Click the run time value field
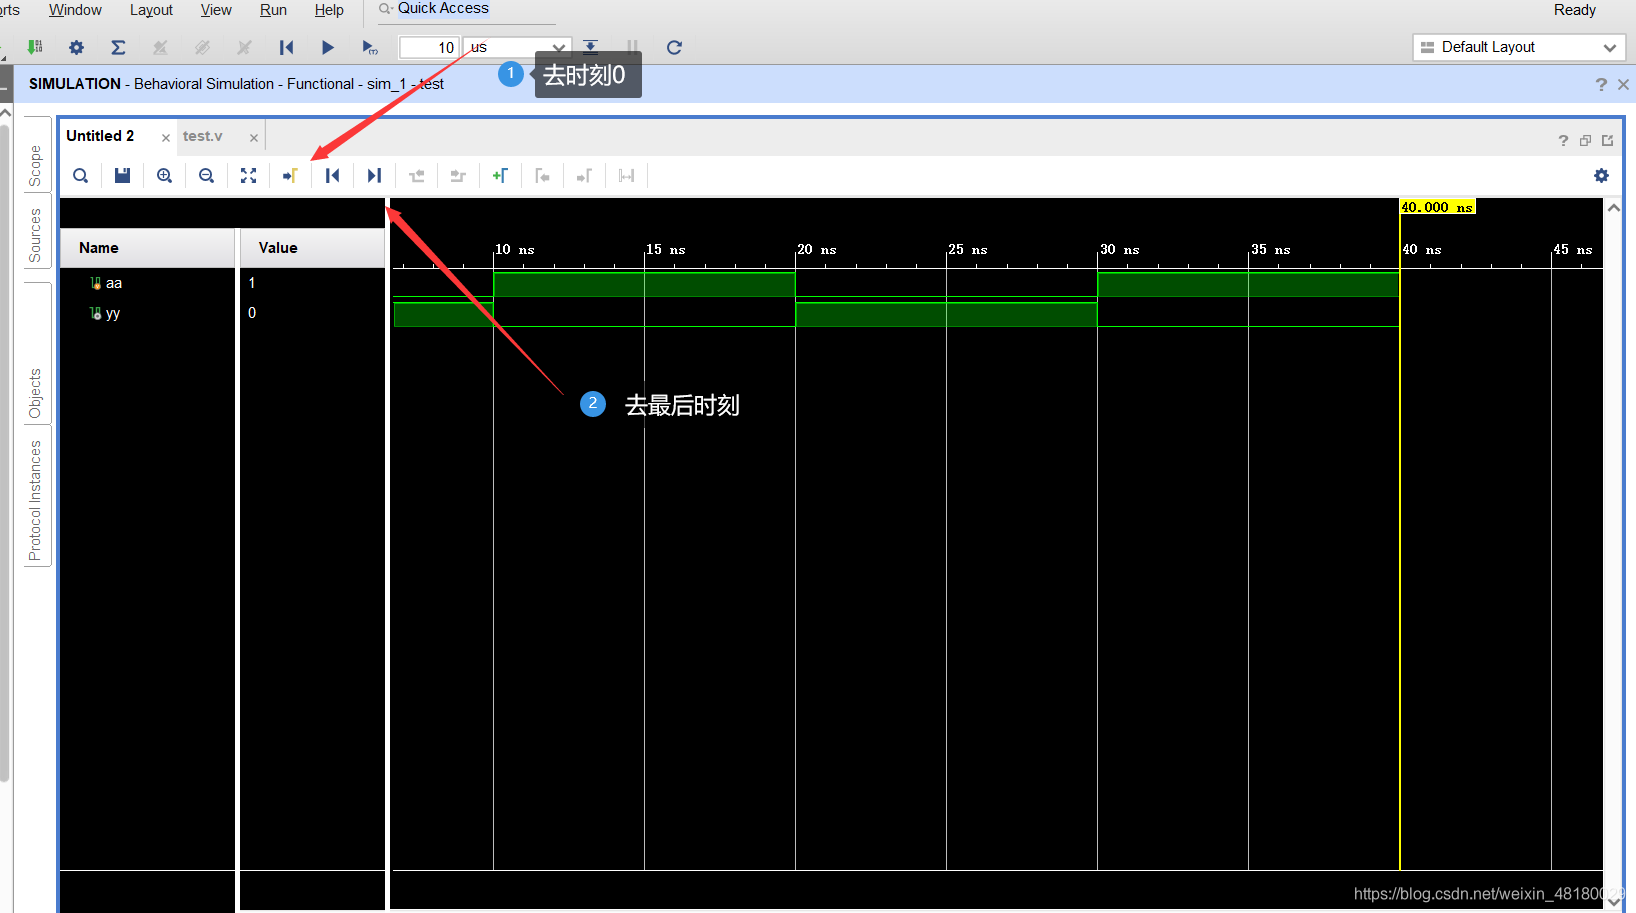 click(429, 47)
